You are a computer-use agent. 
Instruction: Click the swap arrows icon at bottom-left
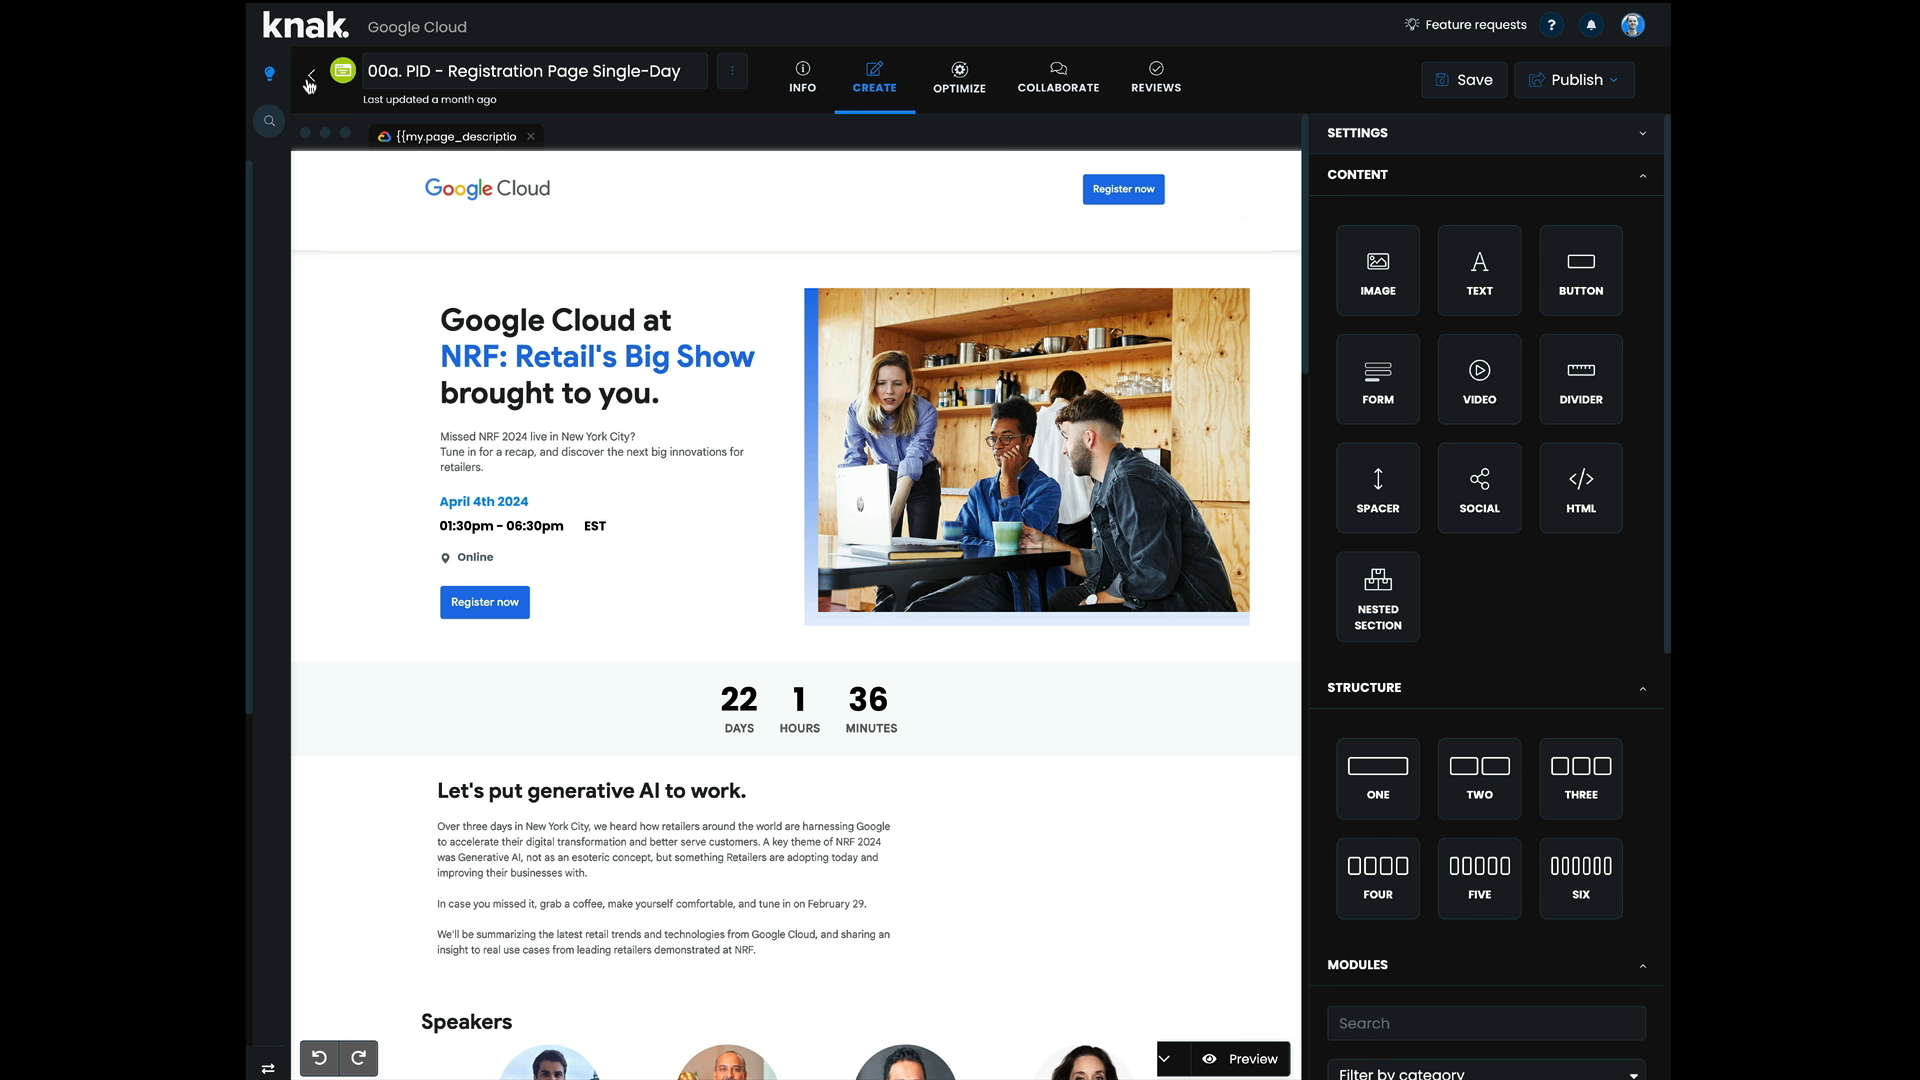[x=268, y=1069]
